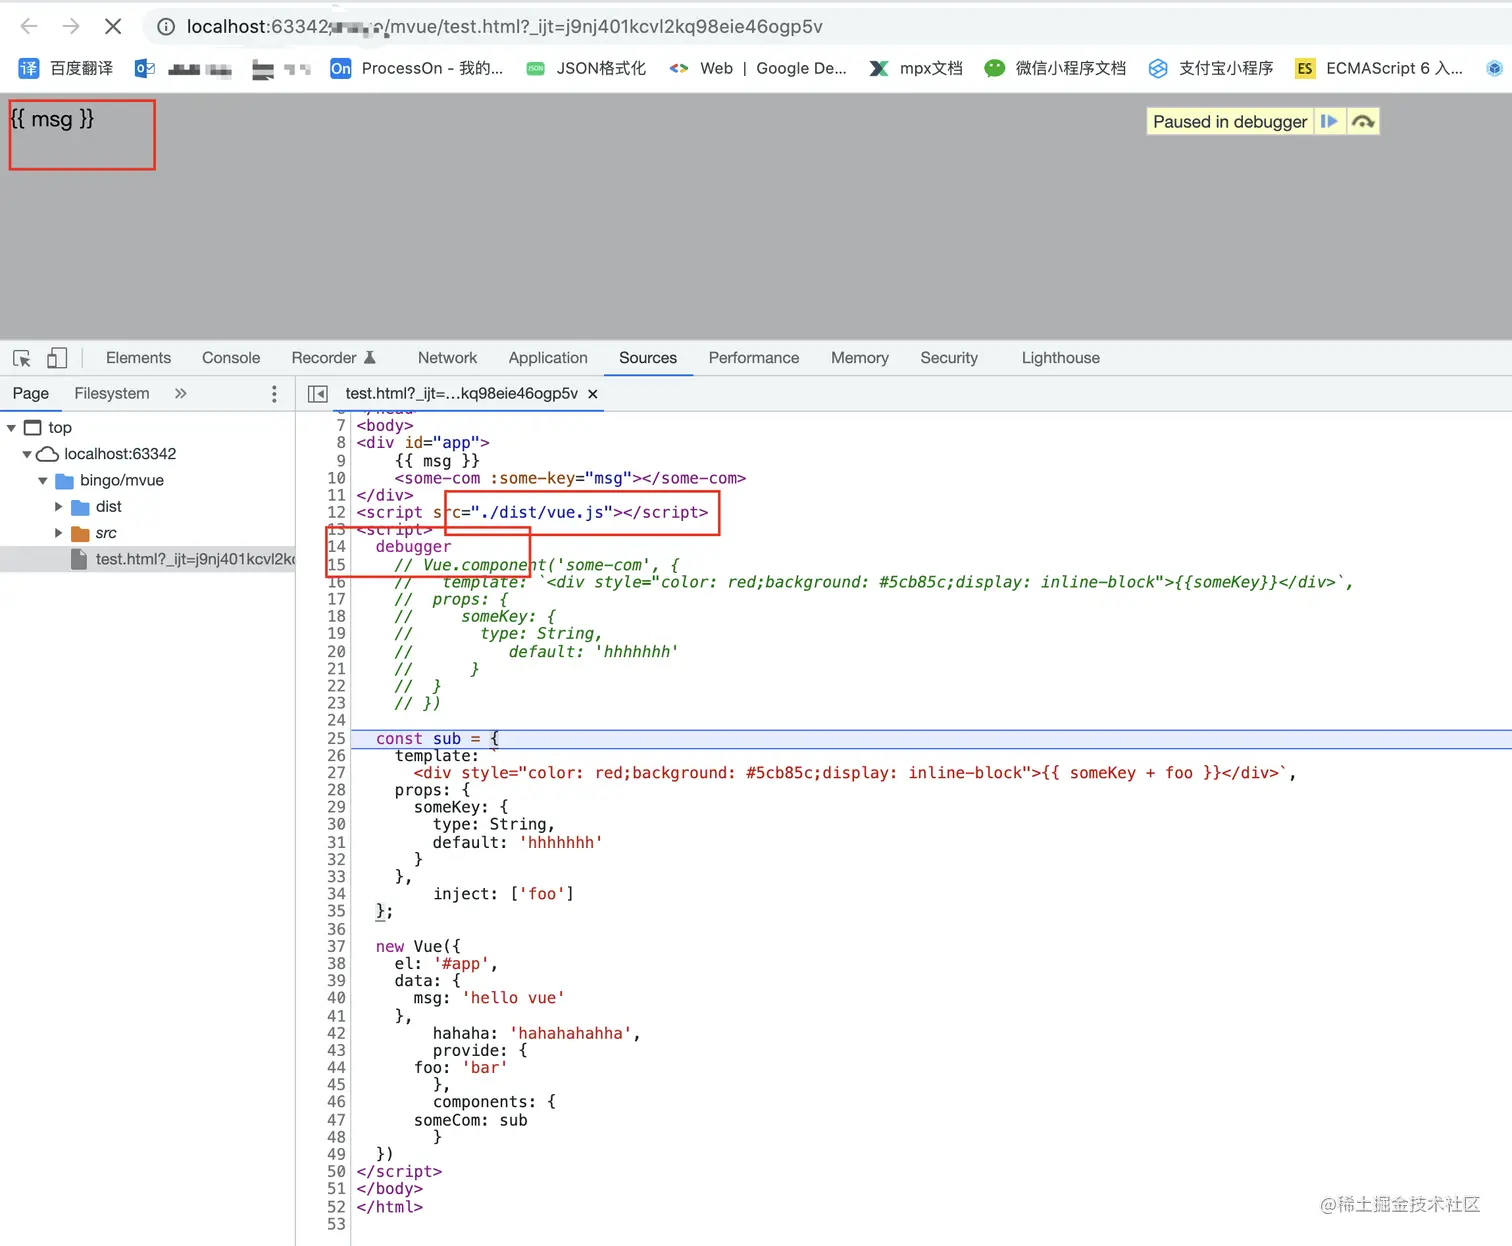Show more navigator tabs chevron

pos(181,394)
